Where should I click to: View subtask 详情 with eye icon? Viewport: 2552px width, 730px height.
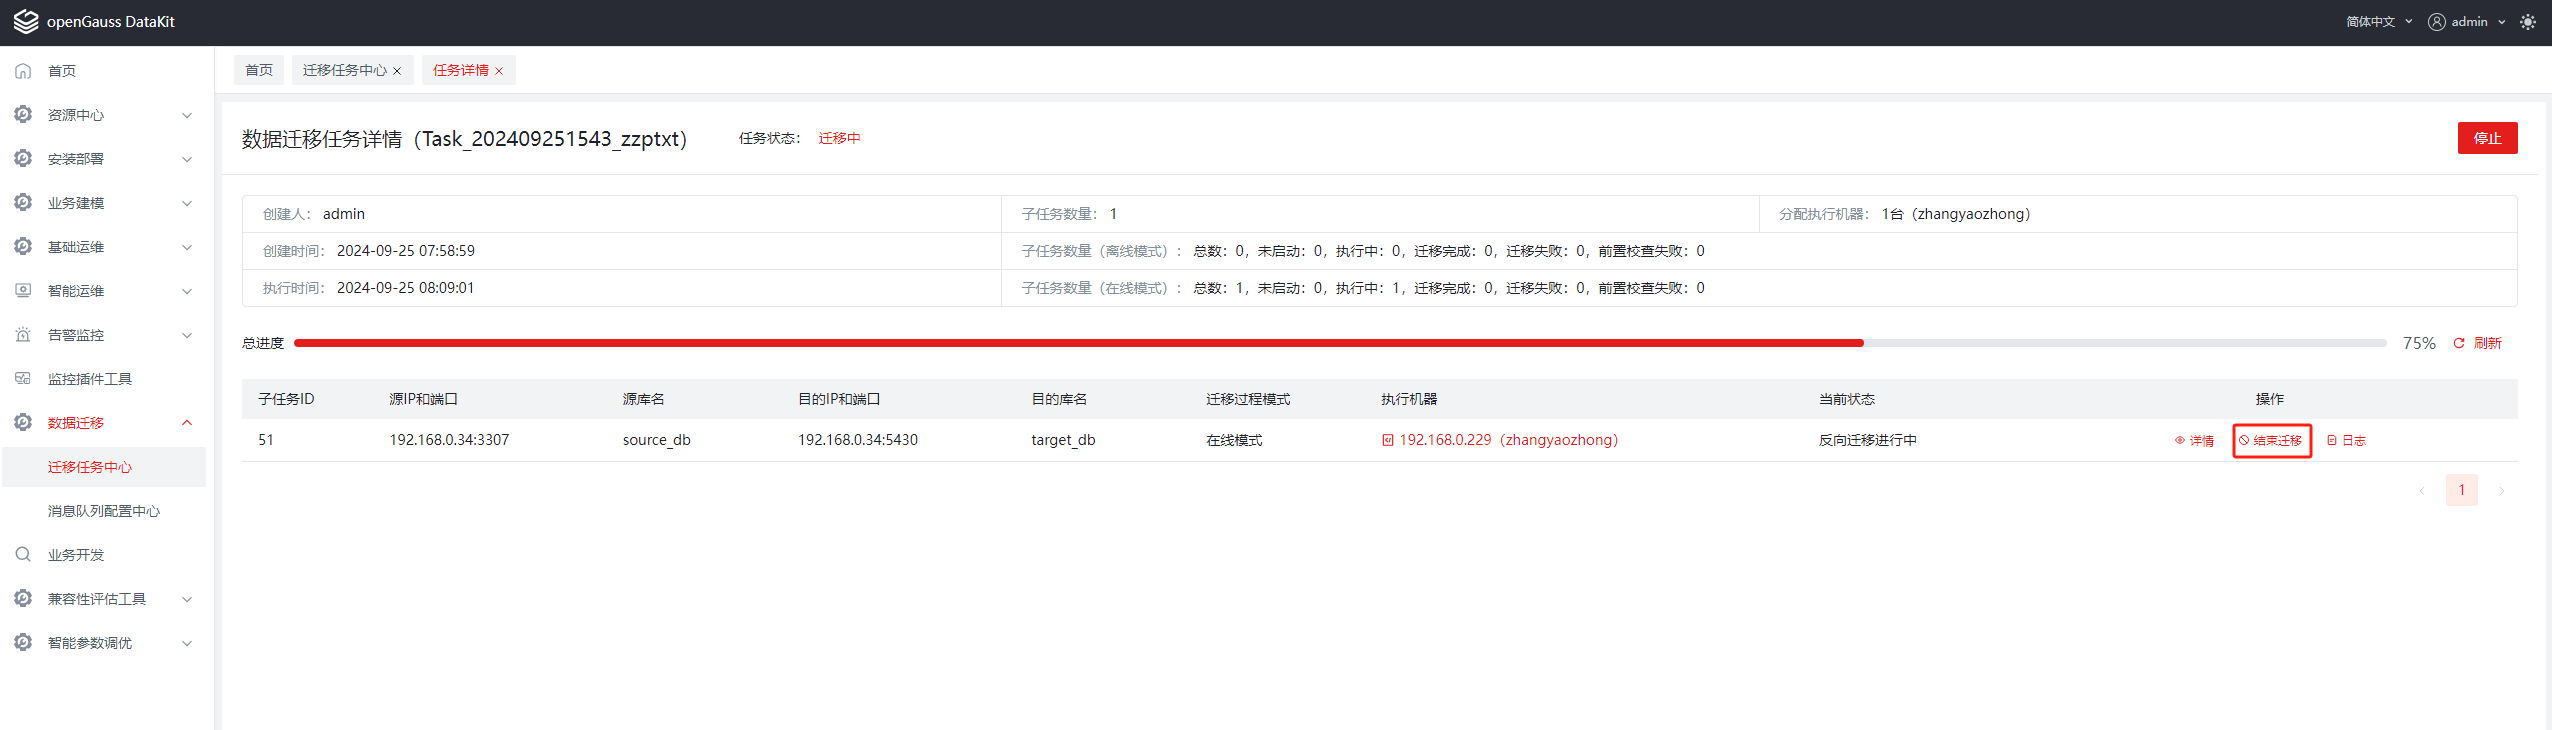(2194, 440)
